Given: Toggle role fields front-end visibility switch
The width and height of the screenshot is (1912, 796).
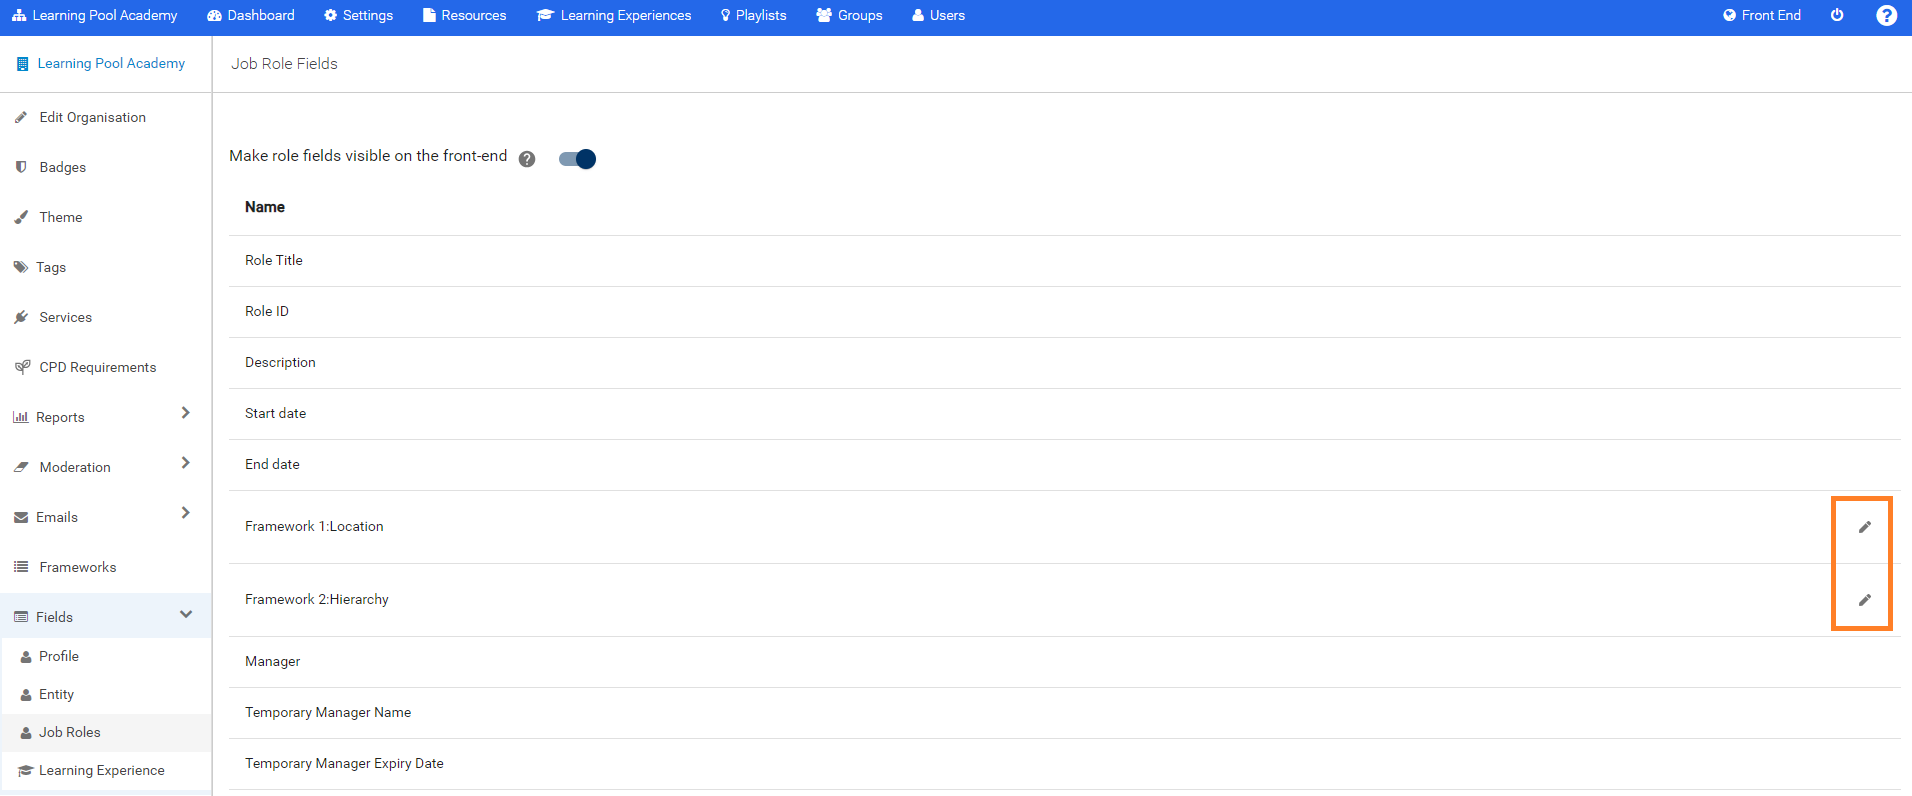Looking at the screenshot, I should (577, 159).
